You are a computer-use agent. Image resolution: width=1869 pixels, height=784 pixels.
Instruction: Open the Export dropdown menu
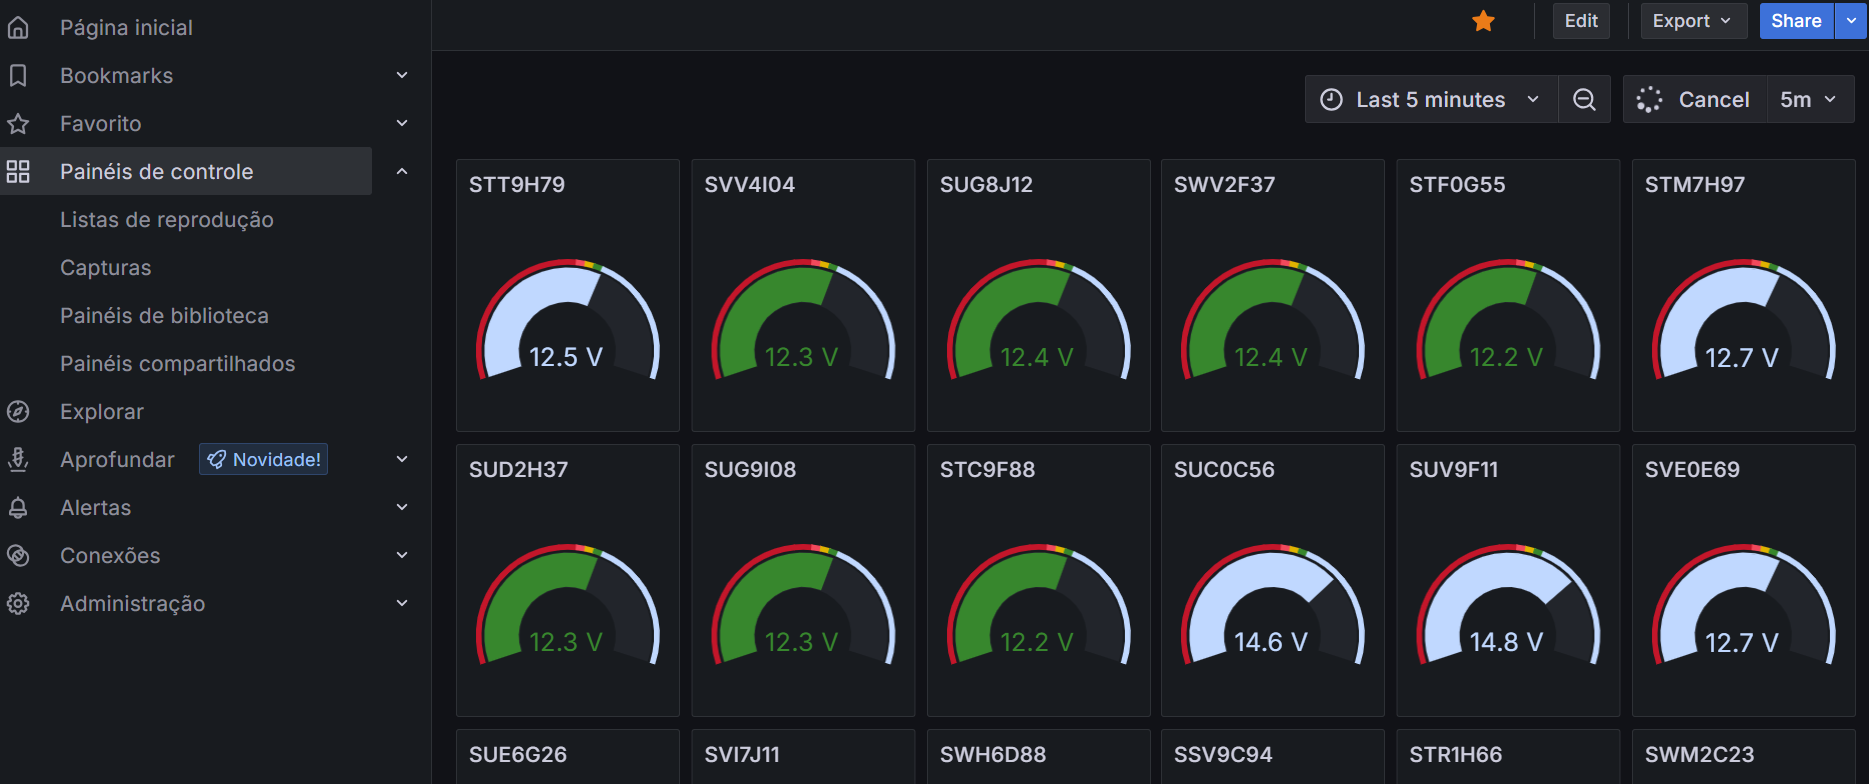1692,21
